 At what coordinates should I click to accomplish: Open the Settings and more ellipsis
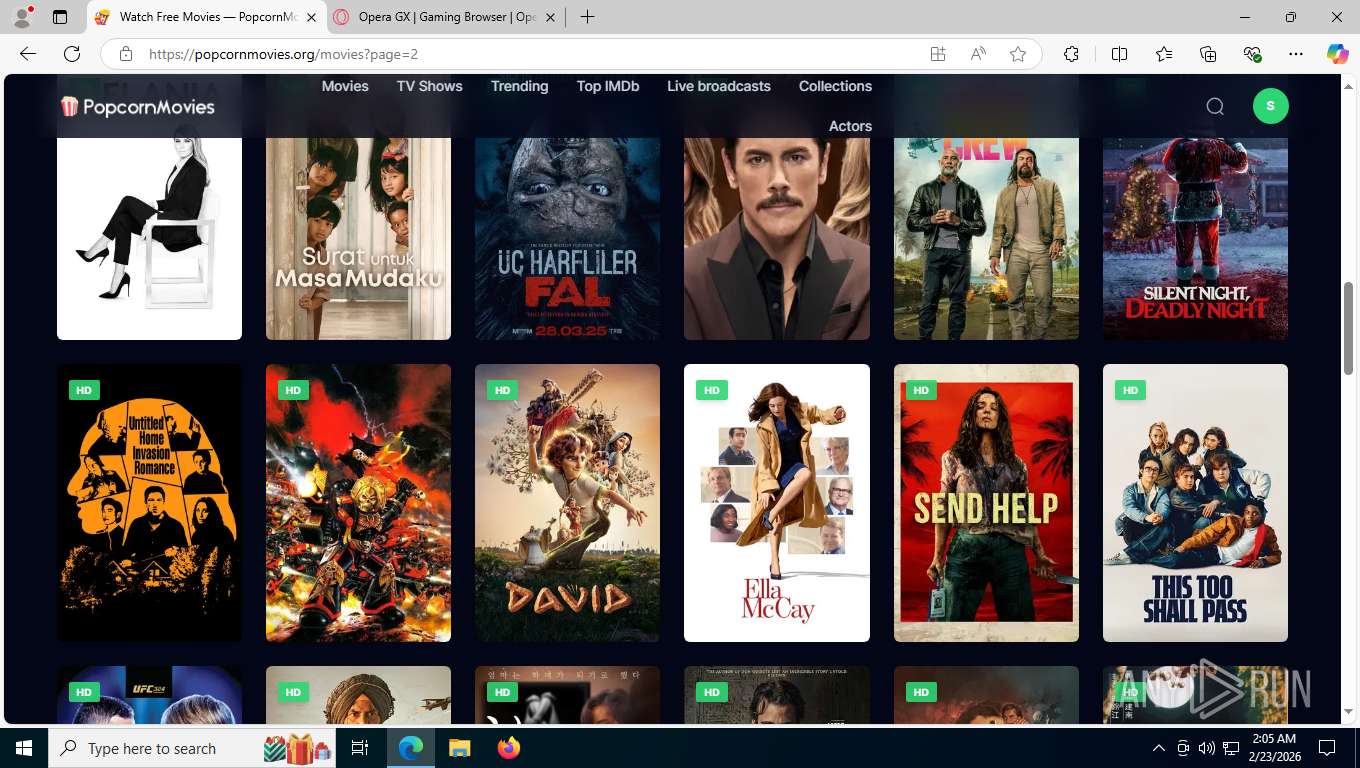pyautogui.click(x=1296, y=54)
